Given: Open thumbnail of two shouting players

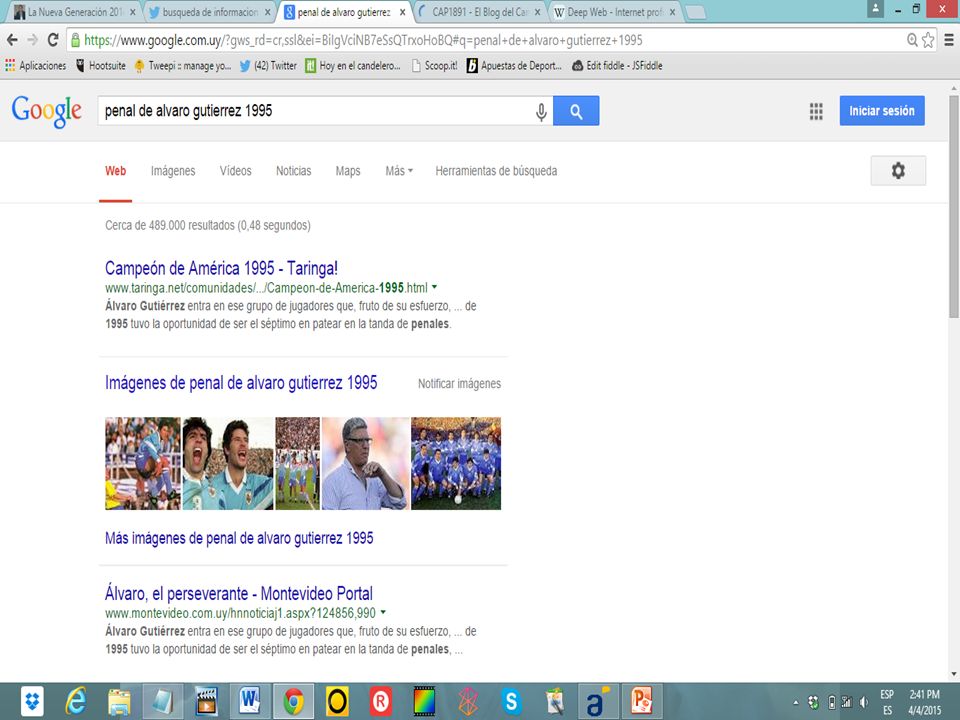Looking at the screenshot, I should pos(228,463).
